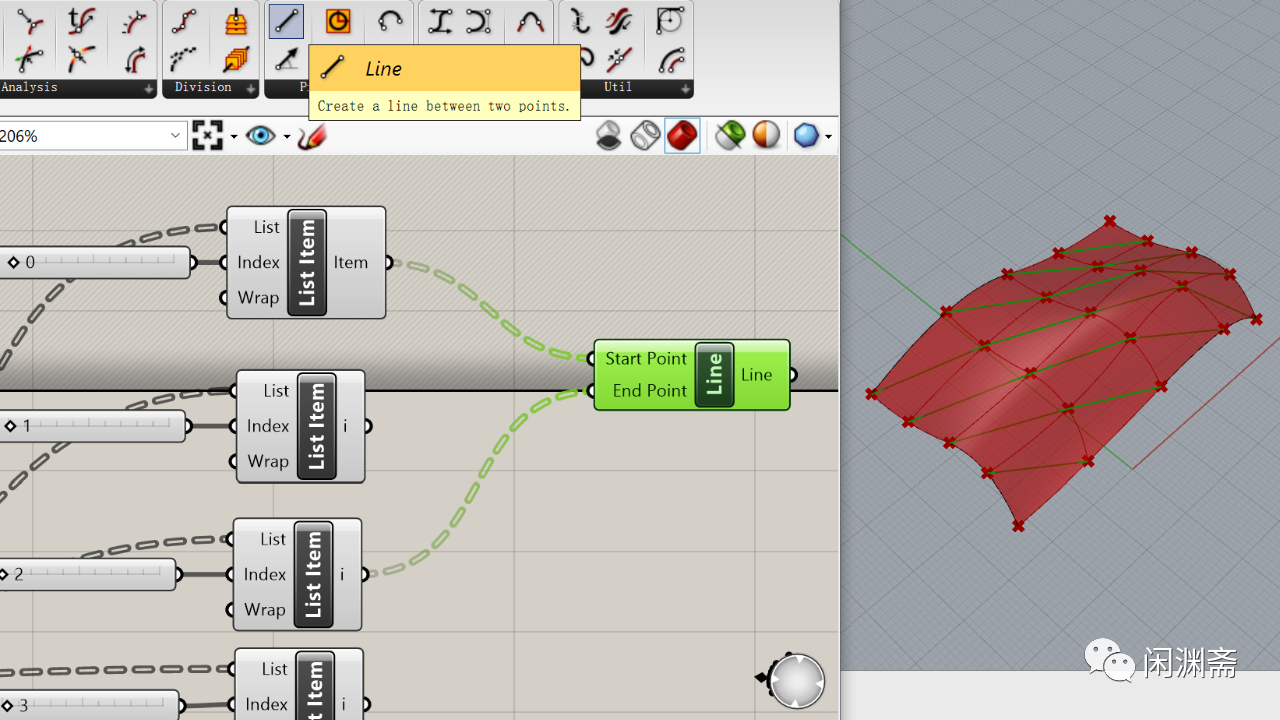Open the zoom percentage dropdown
The width and height of the screenshot is (1280, 720).
[175, 136]
